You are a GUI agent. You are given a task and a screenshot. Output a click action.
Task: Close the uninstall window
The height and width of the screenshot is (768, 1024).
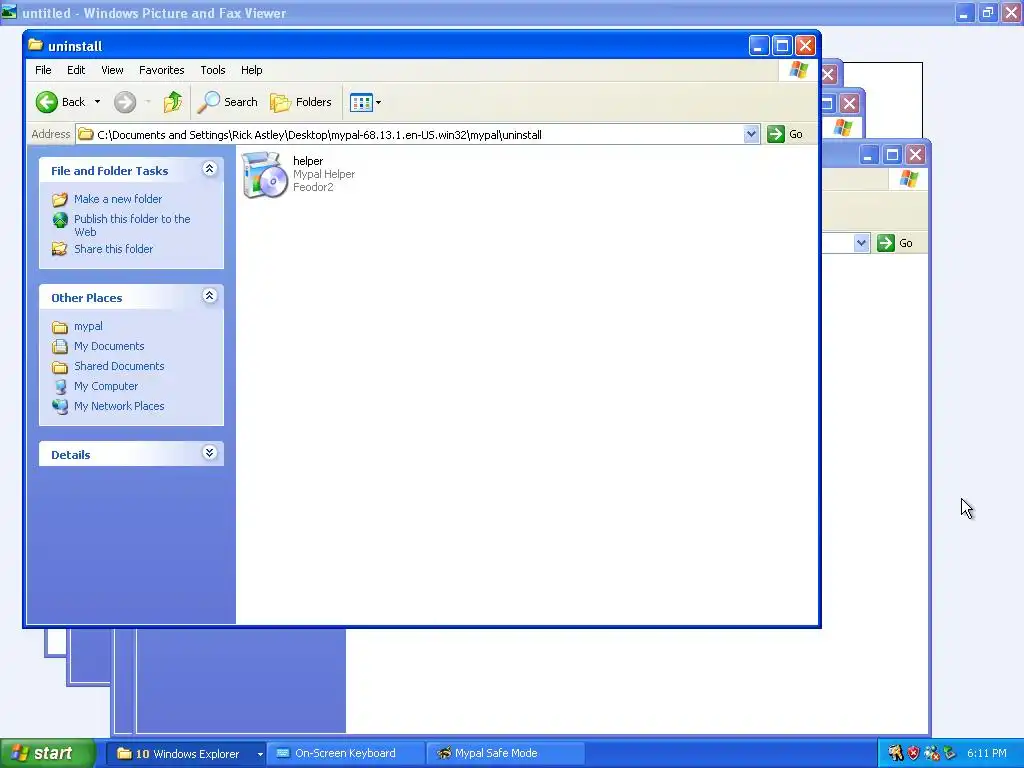click(x=805, y=46)
